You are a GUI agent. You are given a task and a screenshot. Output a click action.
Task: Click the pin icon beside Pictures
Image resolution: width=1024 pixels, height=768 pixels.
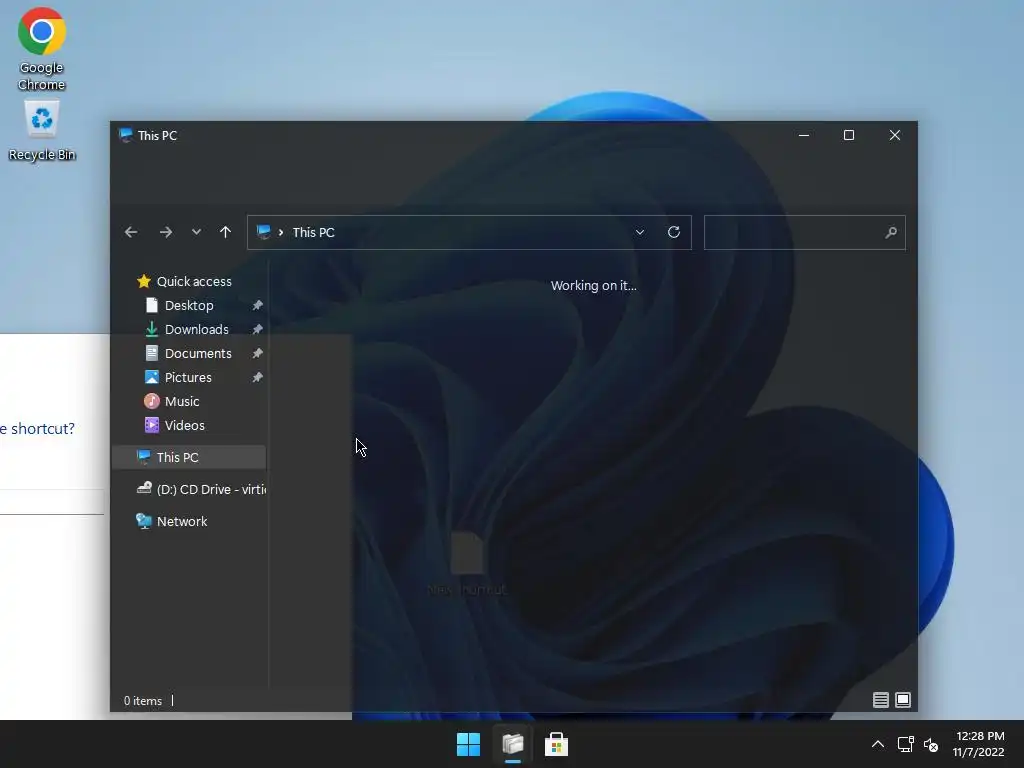(257, 377)
